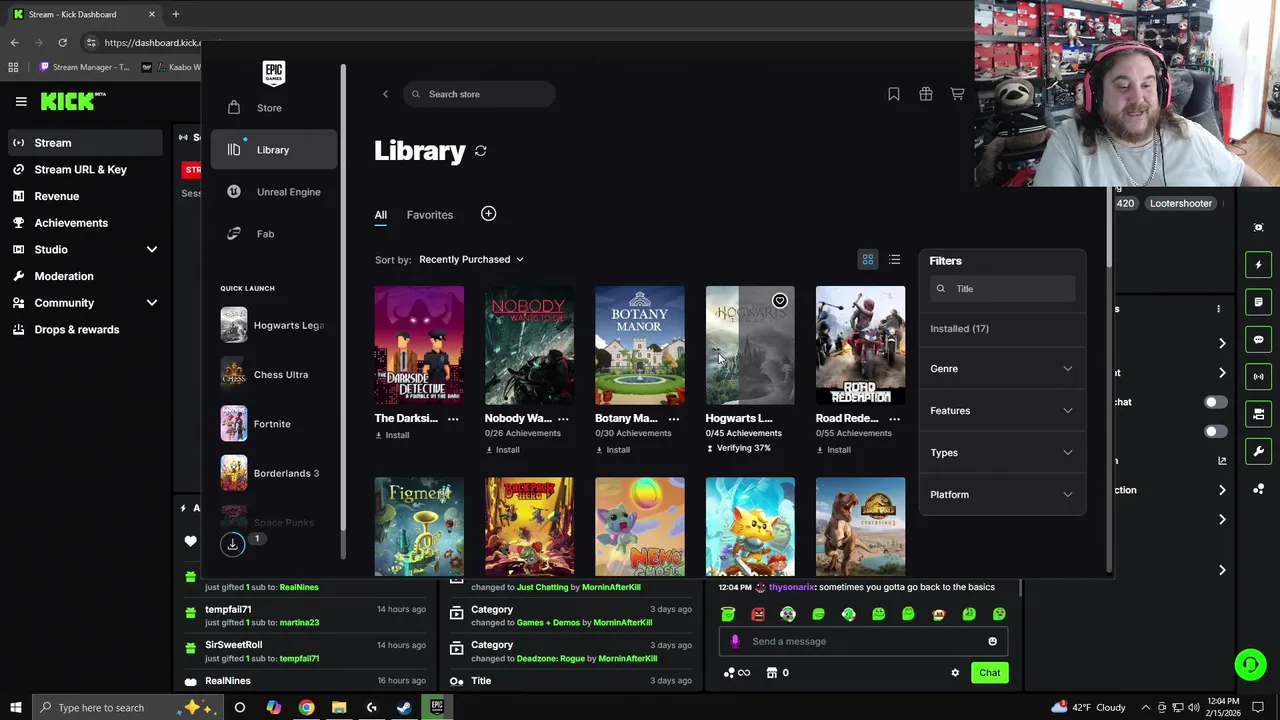
Task: Expand the Features filter
Action: [x=1002, y=411]
